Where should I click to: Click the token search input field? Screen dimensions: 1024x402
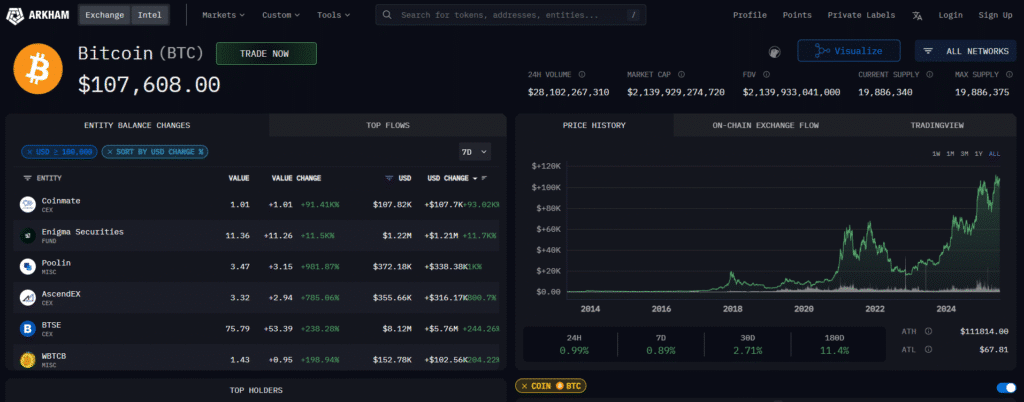[x=511, y=14]
